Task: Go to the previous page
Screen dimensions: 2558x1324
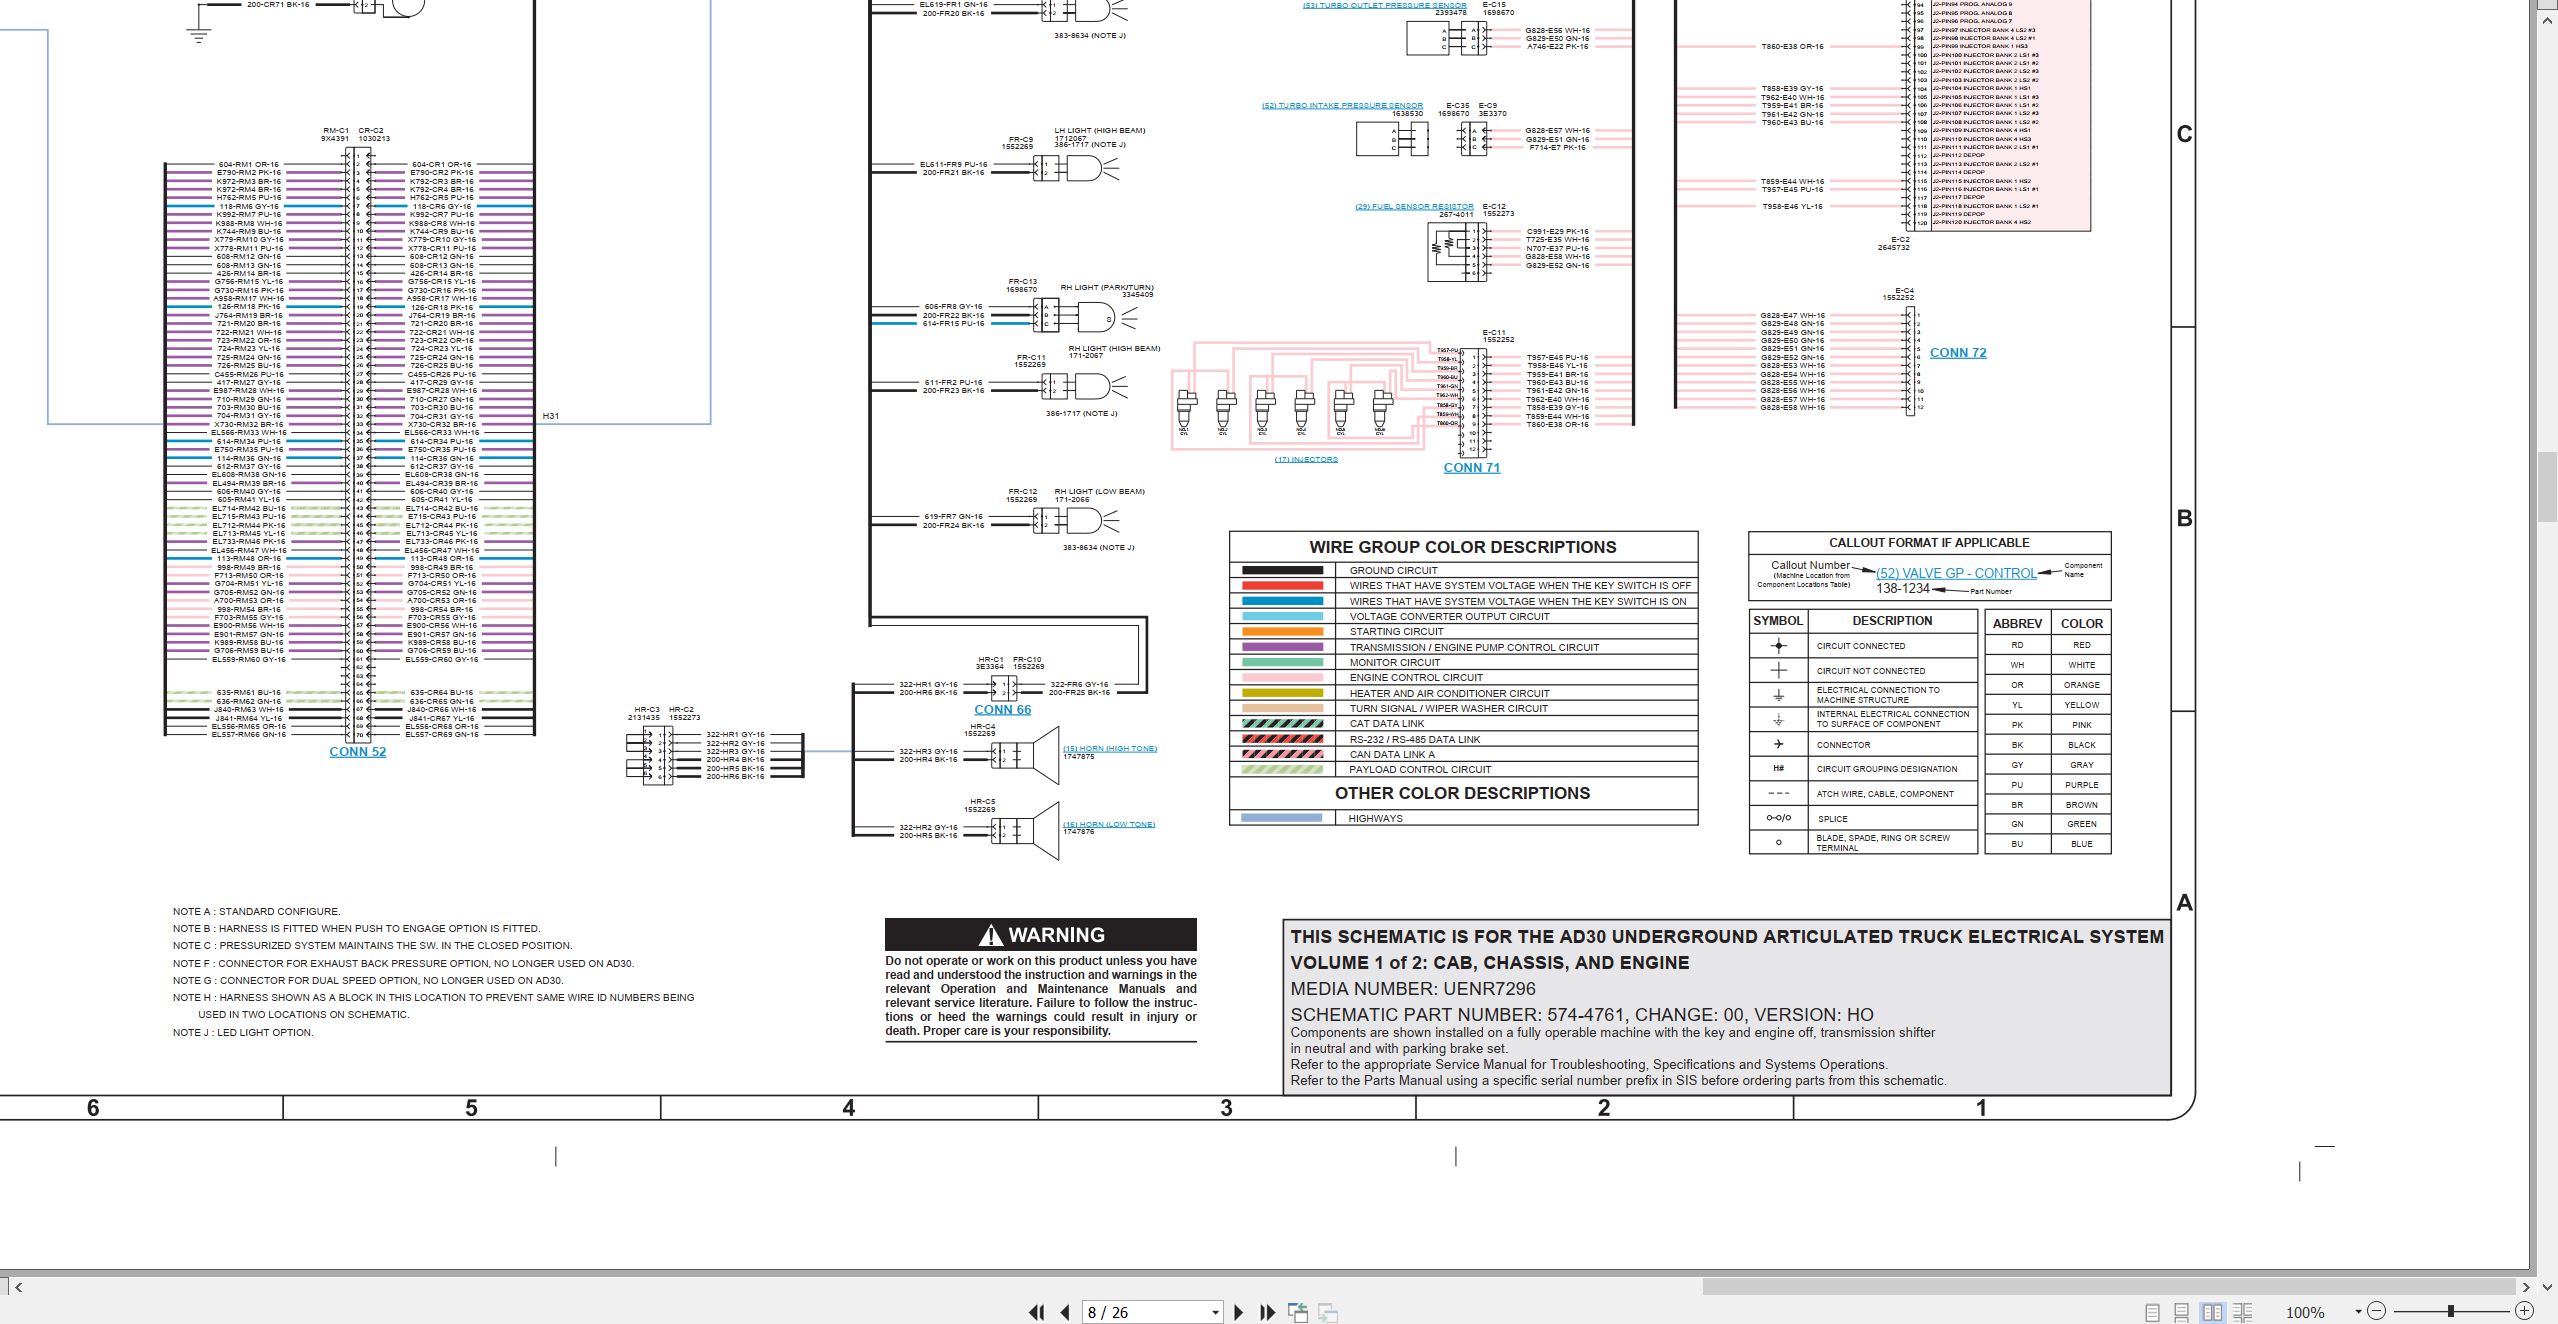Action: pos(1065,1312)
